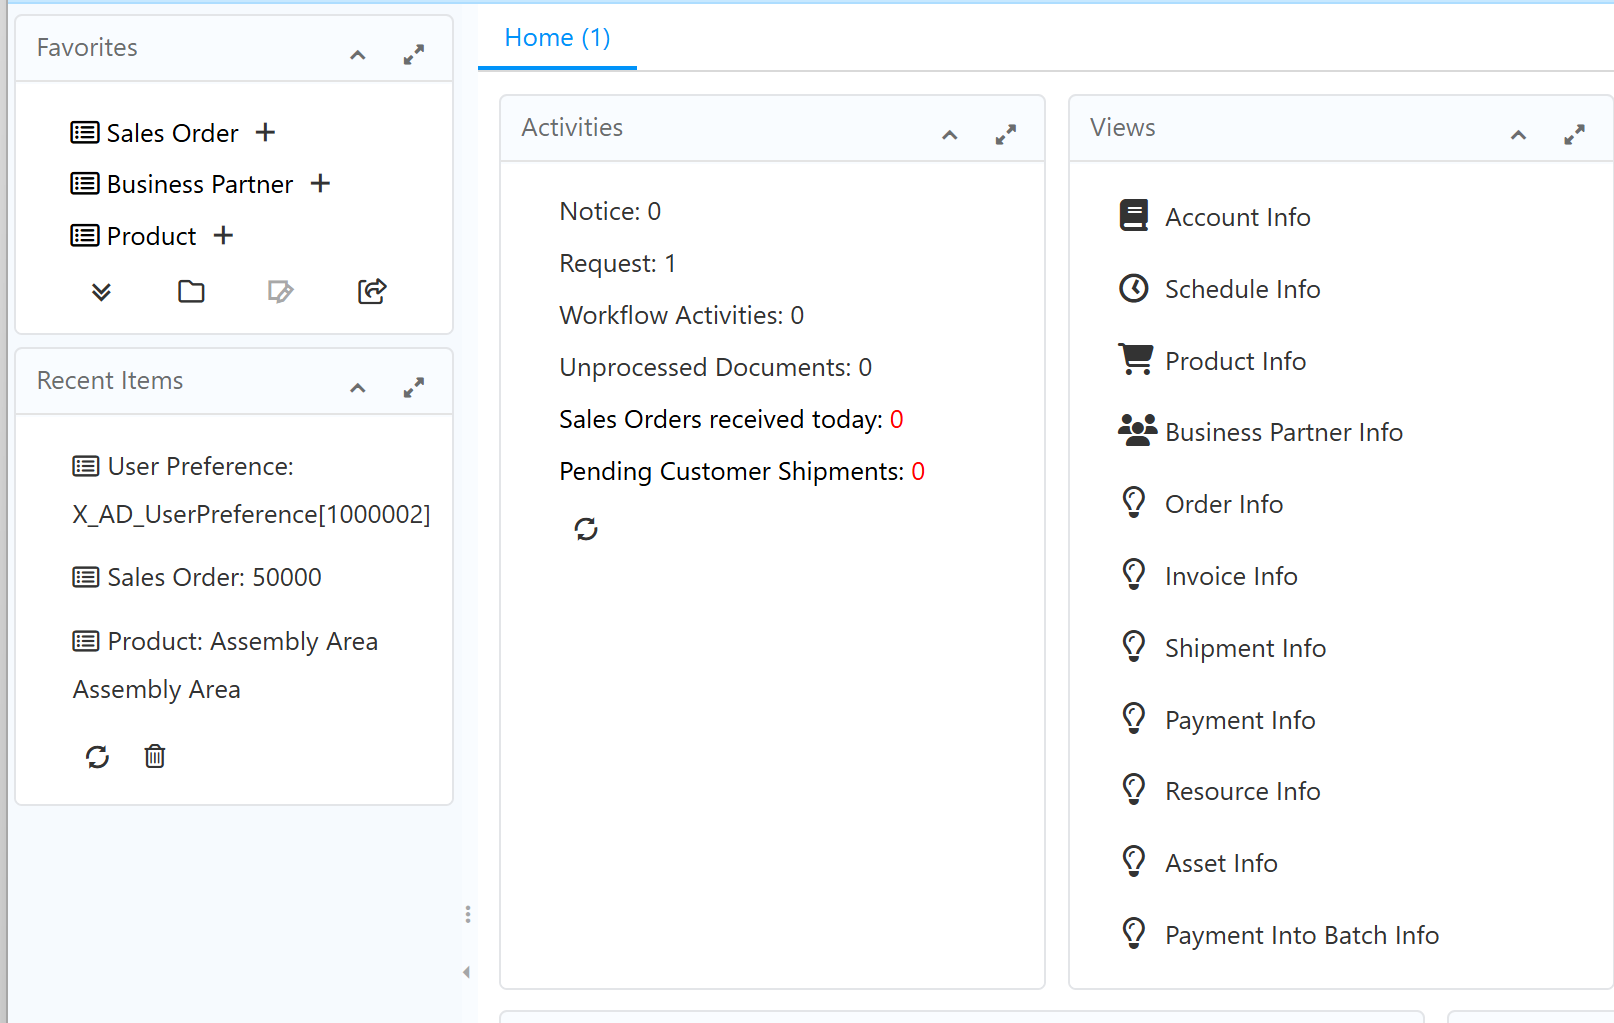The width and height of the screenshot is (1614, 1023).
Task: Refresh the Recent Items list
Action: tap(97, 757)
